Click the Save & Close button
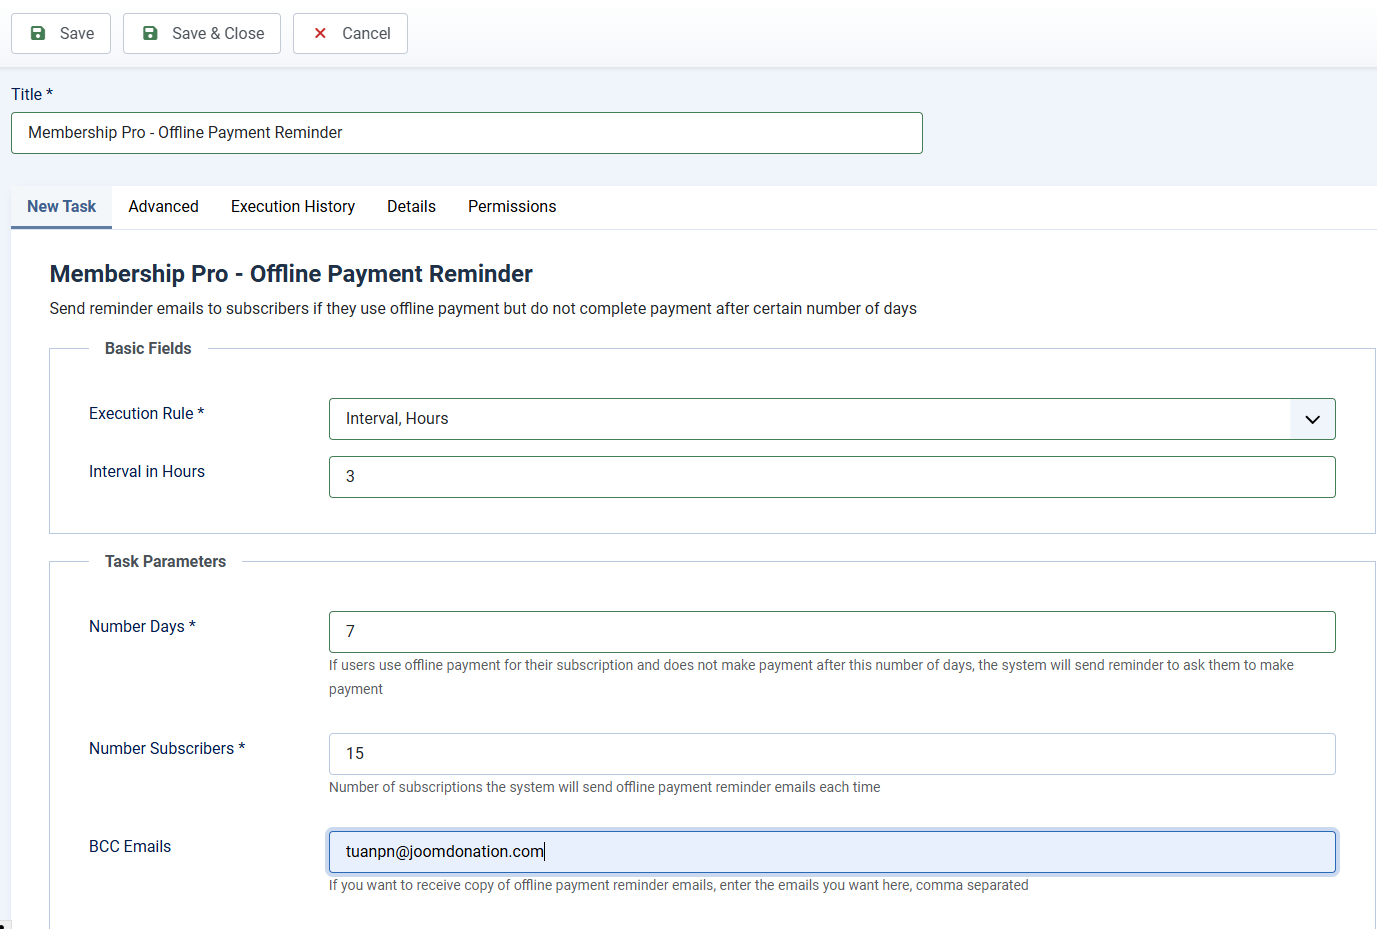 [202, 34]
